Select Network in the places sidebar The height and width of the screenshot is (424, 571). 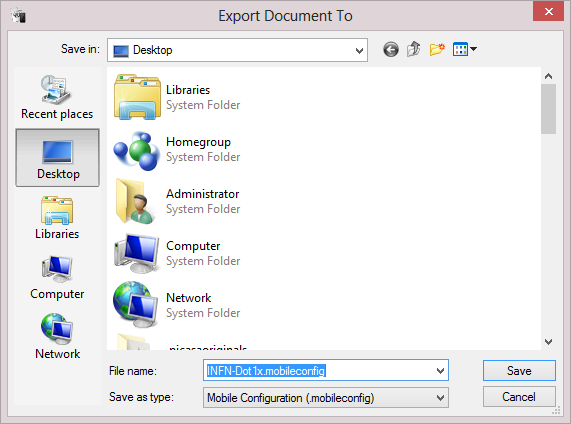point(57,337)
